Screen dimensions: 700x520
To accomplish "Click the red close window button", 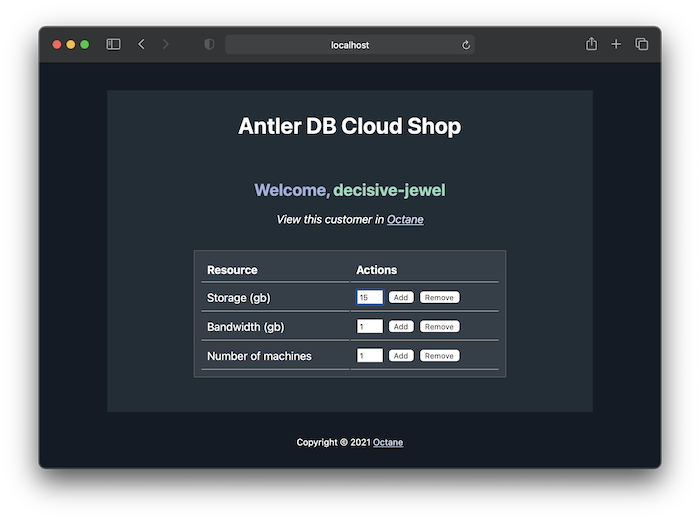I will pyautogui.click(x=57, y=45).
